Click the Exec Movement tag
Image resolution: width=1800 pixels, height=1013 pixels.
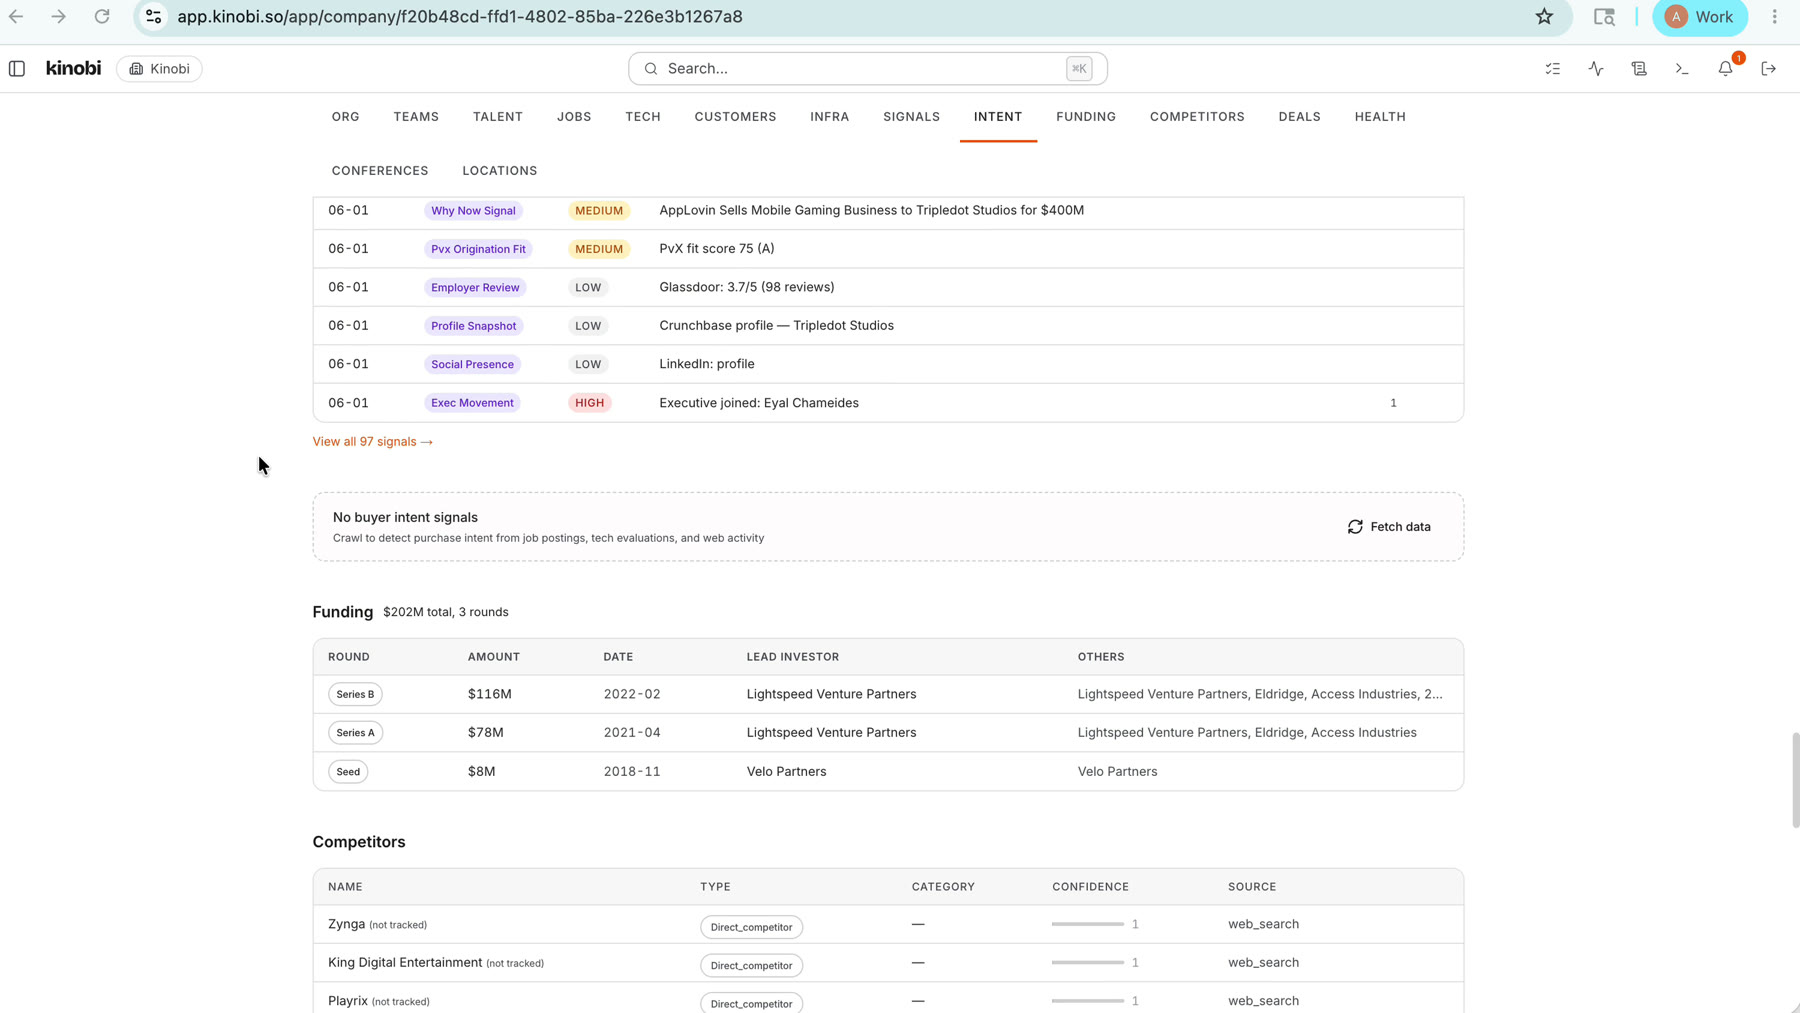pyautogui.click(x=472, y=403)
